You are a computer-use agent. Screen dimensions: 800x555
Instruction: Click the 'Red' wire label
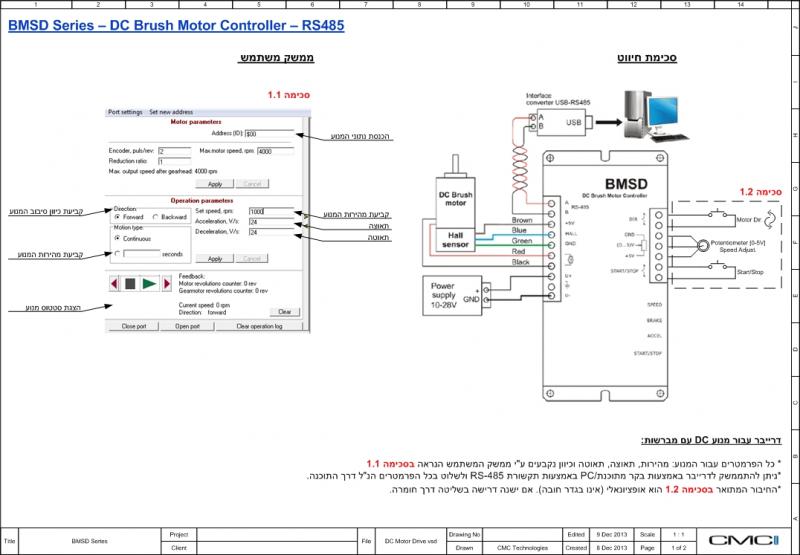click(518, 251)
